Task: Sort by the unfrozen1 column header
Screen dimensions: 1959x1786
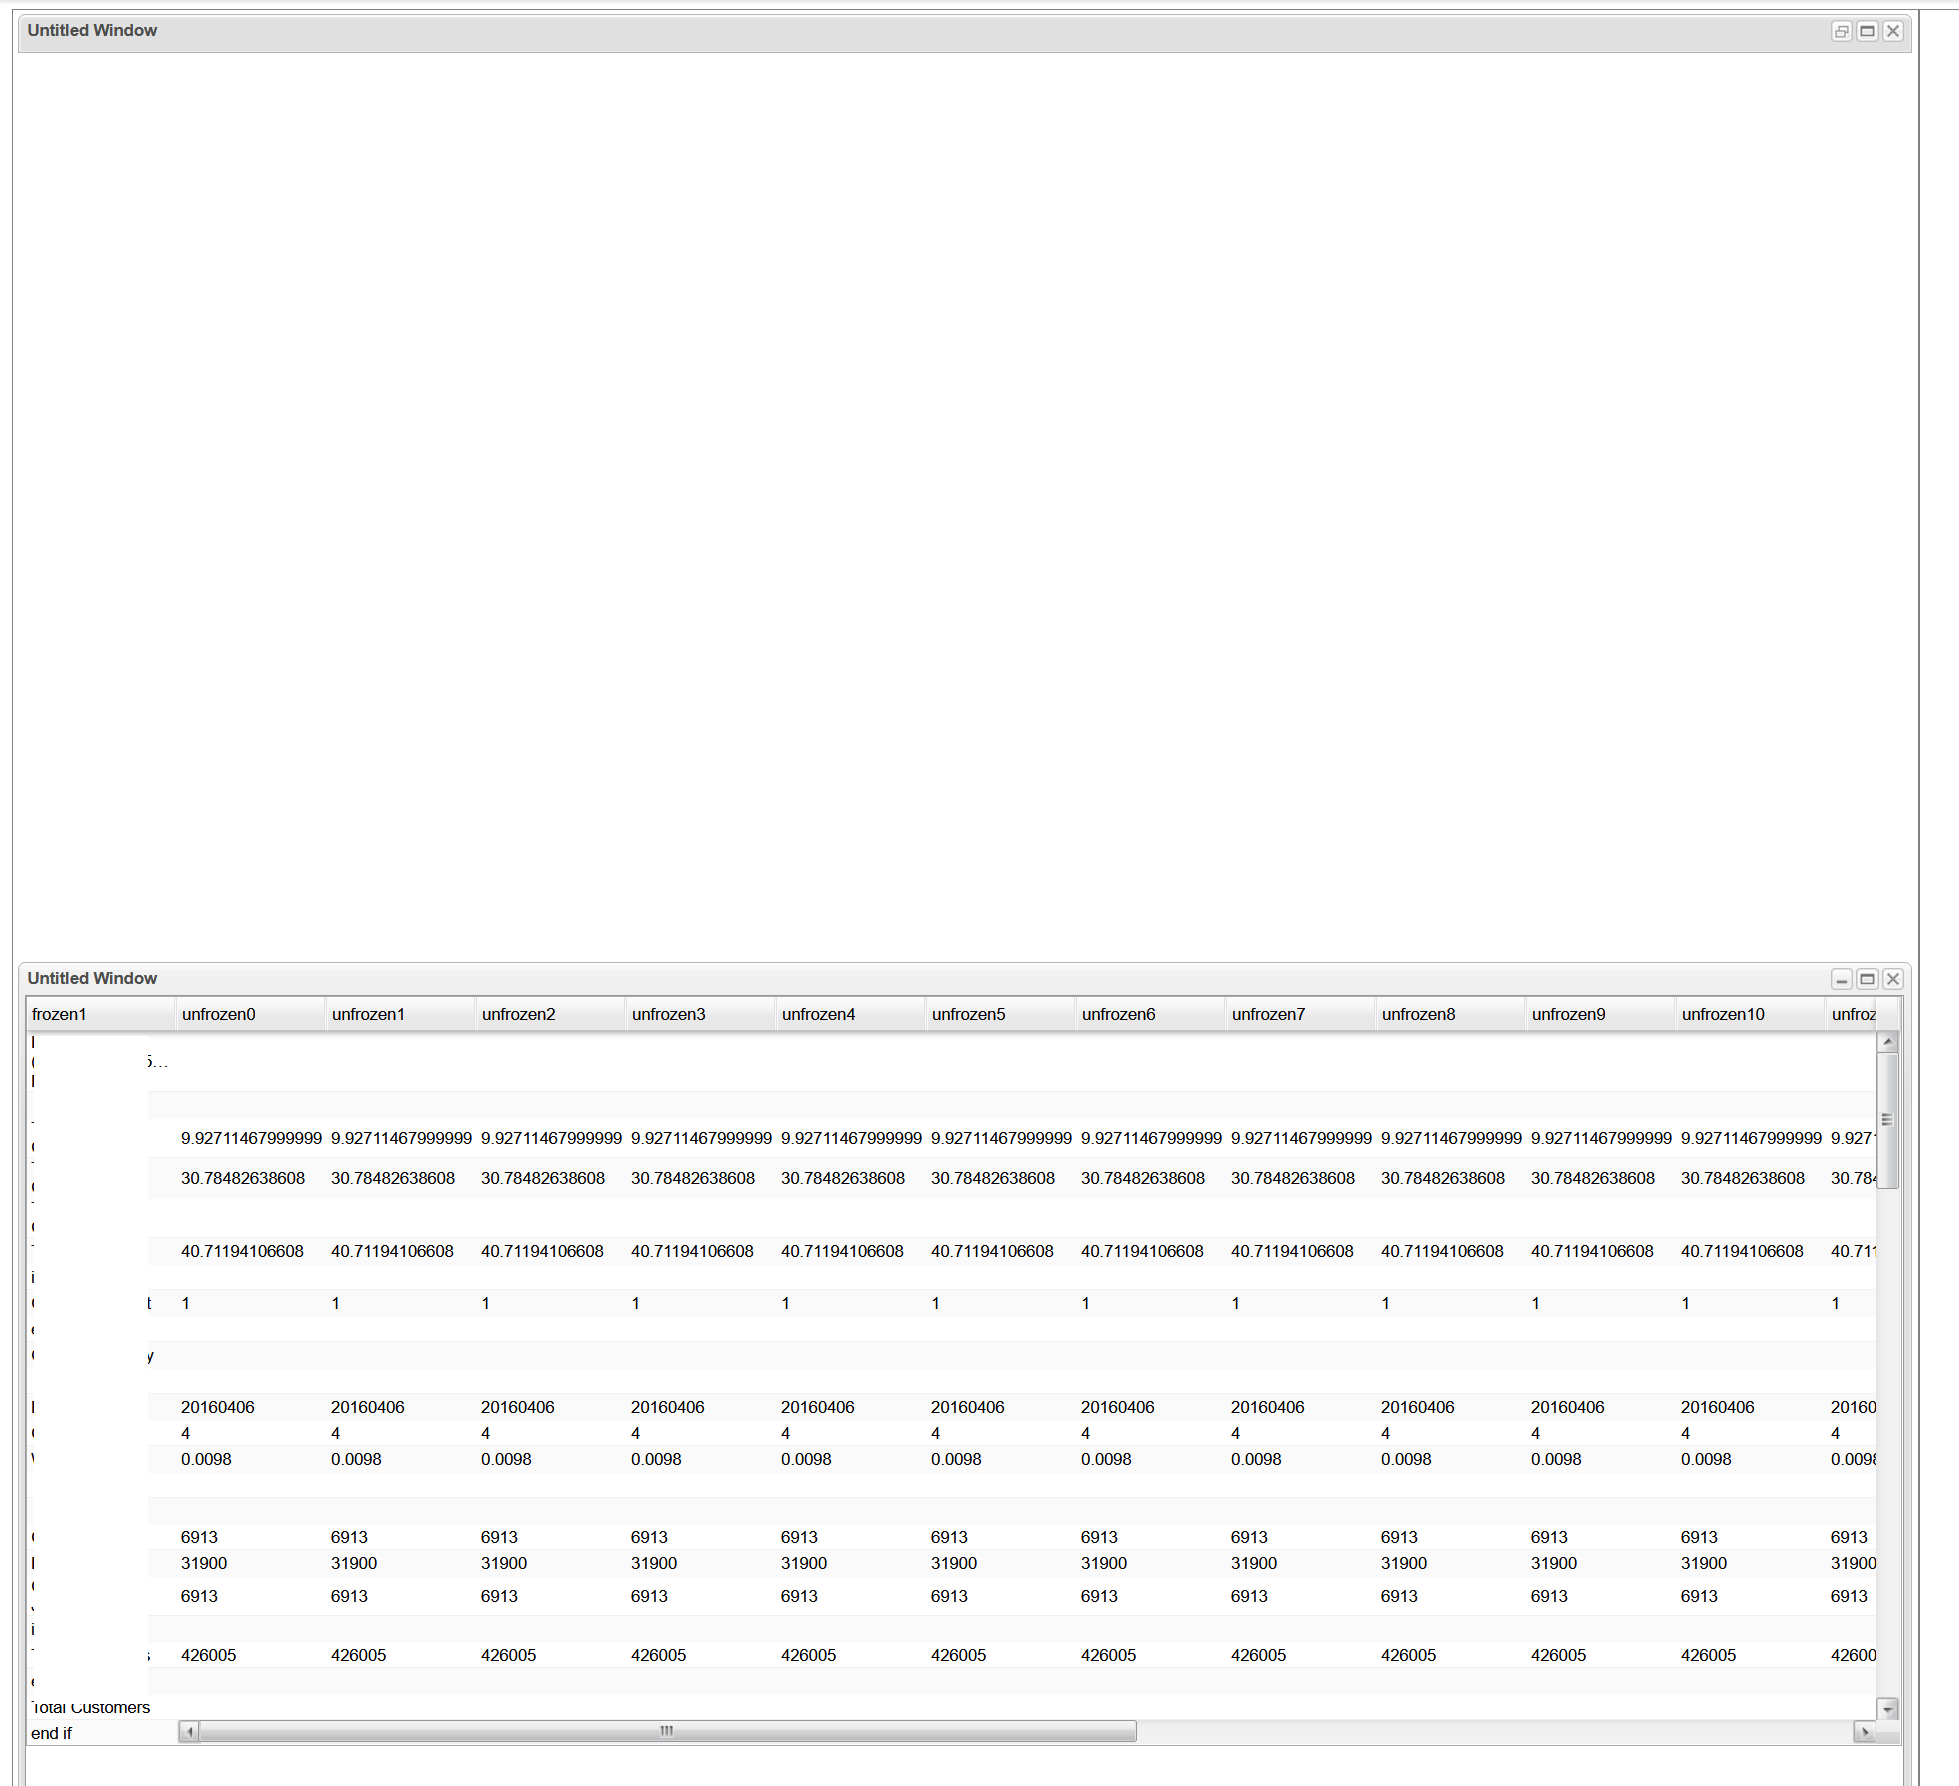Action: (401, 1014)
